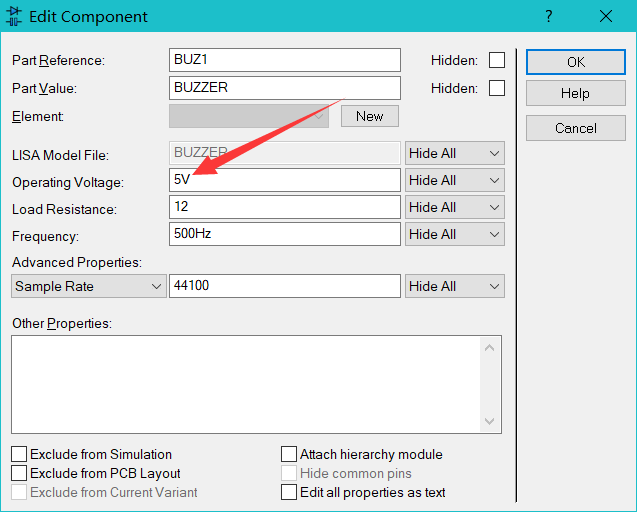Open the Sample Rate advanced property dropdown
Viewport: 637px width, 512px height.
(x=89, y=286)
